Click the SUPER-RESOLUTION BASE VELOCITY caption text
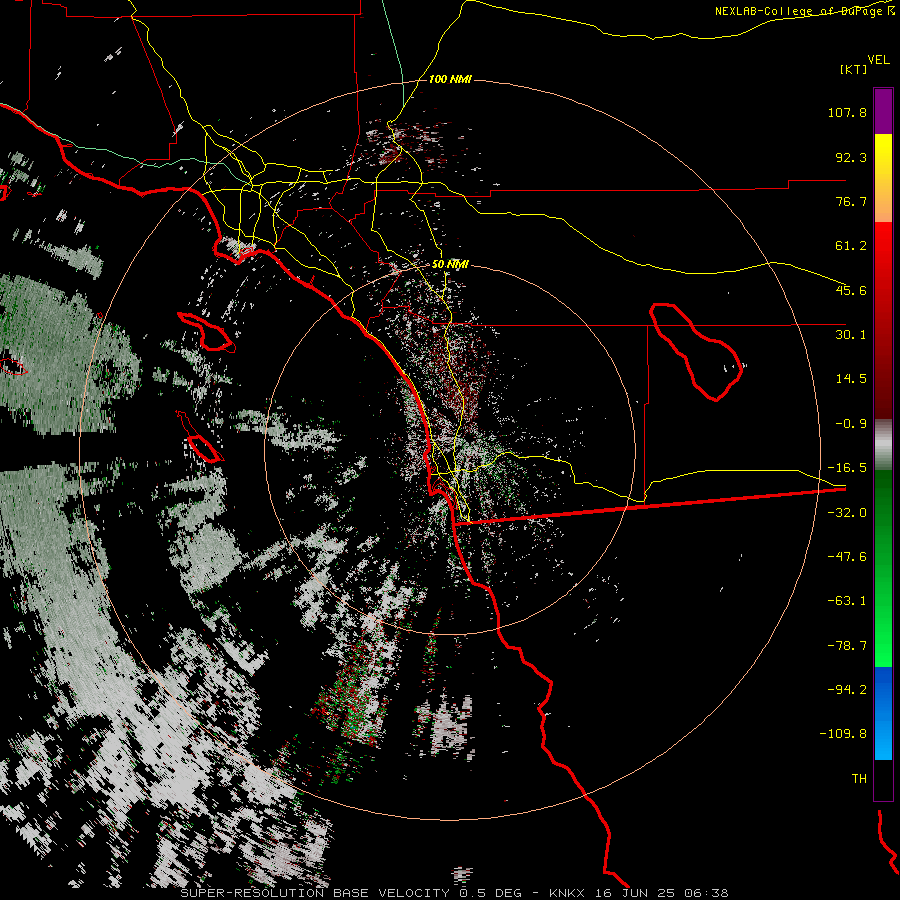 [x=317, y=893]
